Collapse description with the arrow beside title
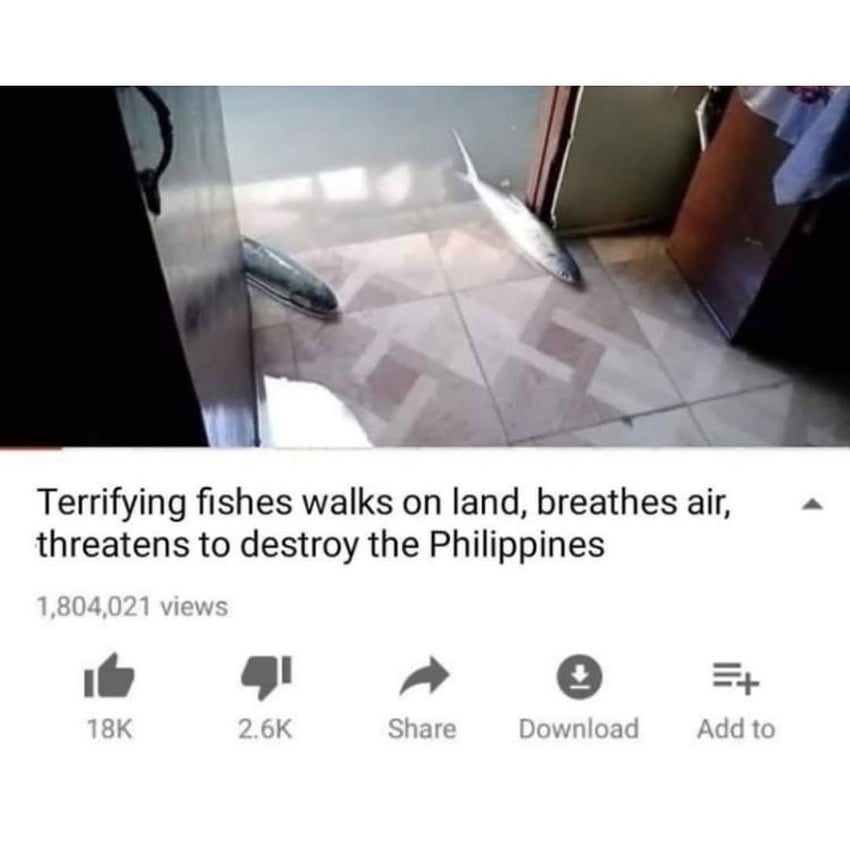 pyautogui.click(x=813, y=505)
